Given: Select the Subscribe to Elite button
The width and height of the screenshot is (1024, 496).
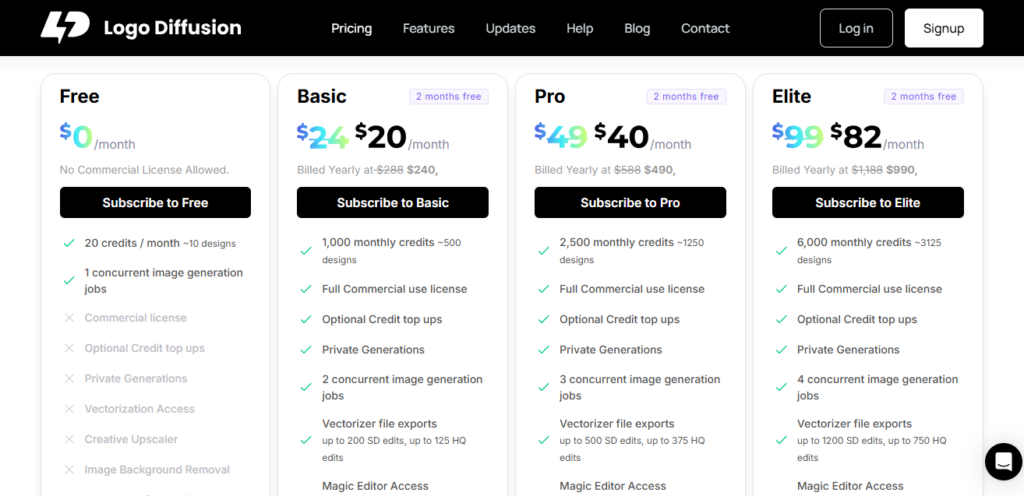Looking at the screenshot, I should (867, 202).
